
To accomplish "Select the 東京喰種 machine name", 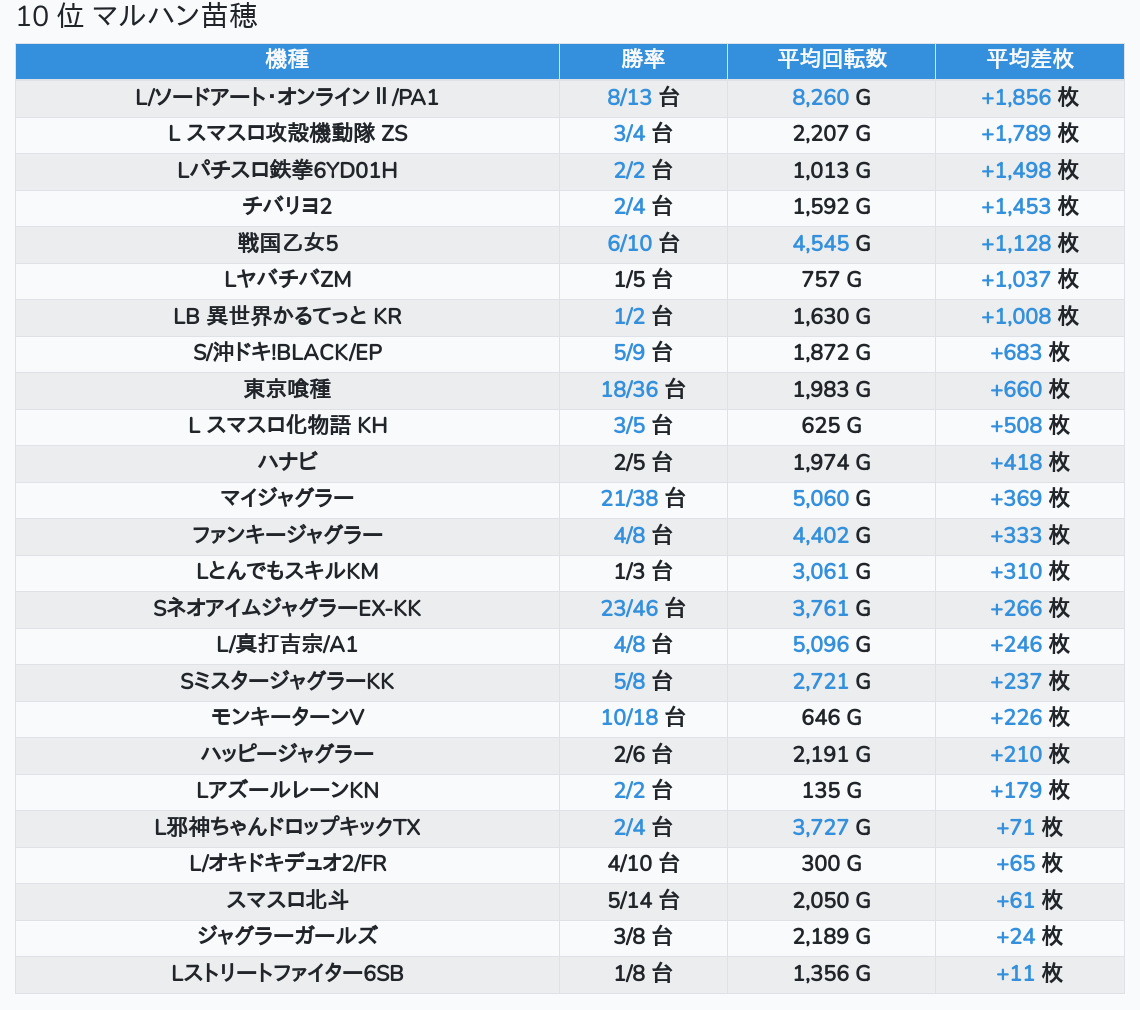I will 287,389.
